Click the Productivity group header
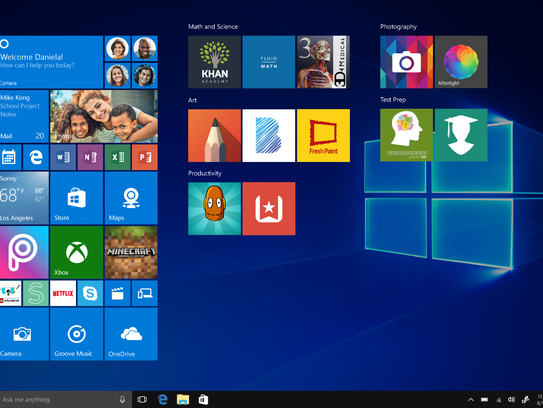 pyautogui.click(x=205, y=173)
